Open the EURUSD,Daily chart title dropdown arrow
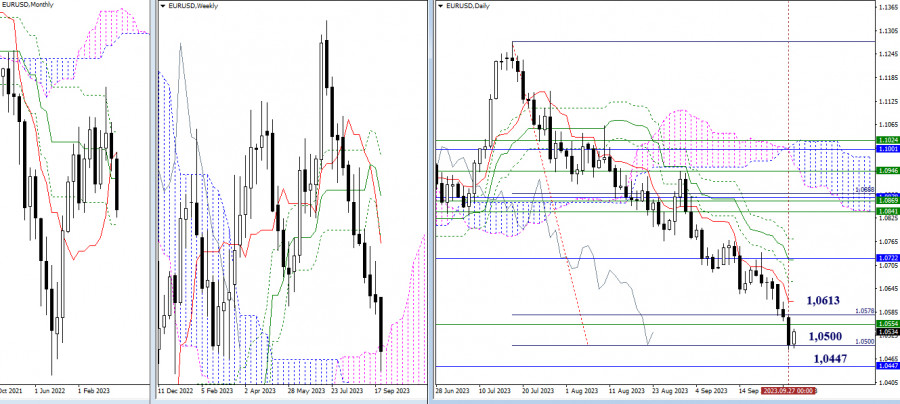This screenshot has height=404, width=900. [440, 6]
